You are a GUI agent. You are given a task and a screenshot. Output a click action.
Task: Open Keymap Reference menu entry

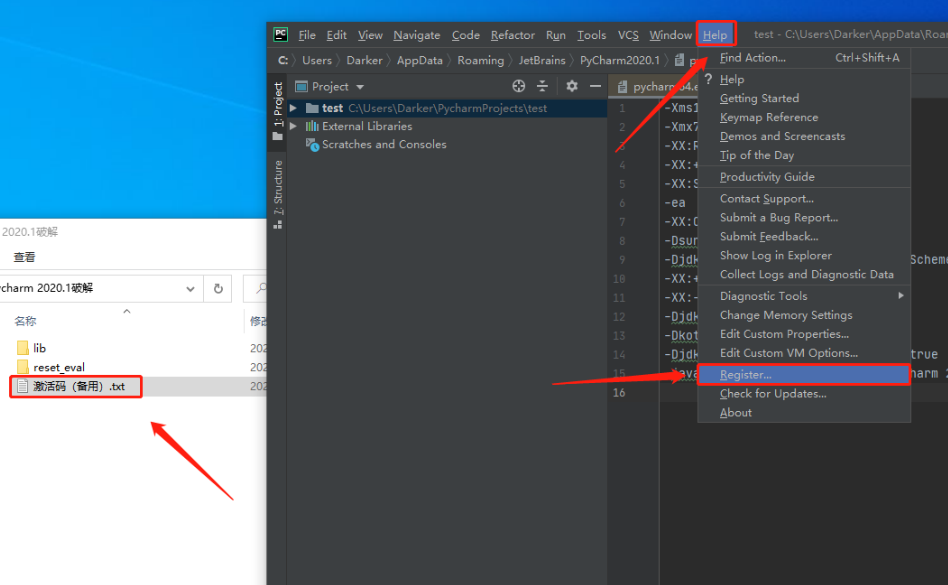pyautogui.click(x=804, y=117)
